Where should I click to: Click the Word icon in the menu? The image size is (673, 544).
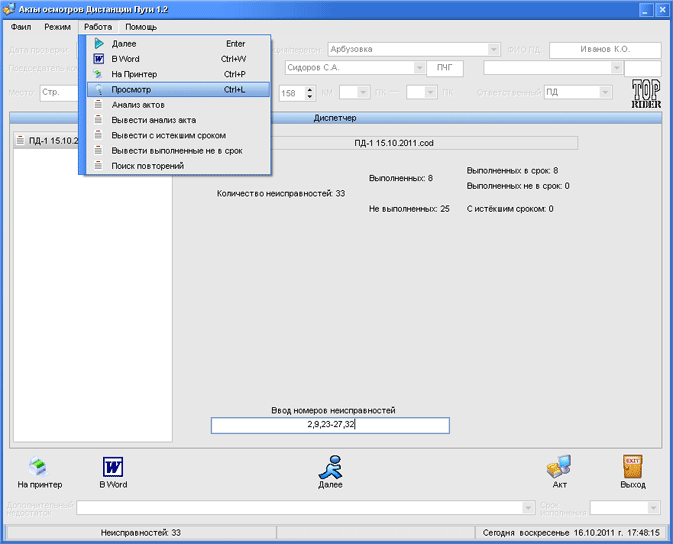click(x=99, y=59)
